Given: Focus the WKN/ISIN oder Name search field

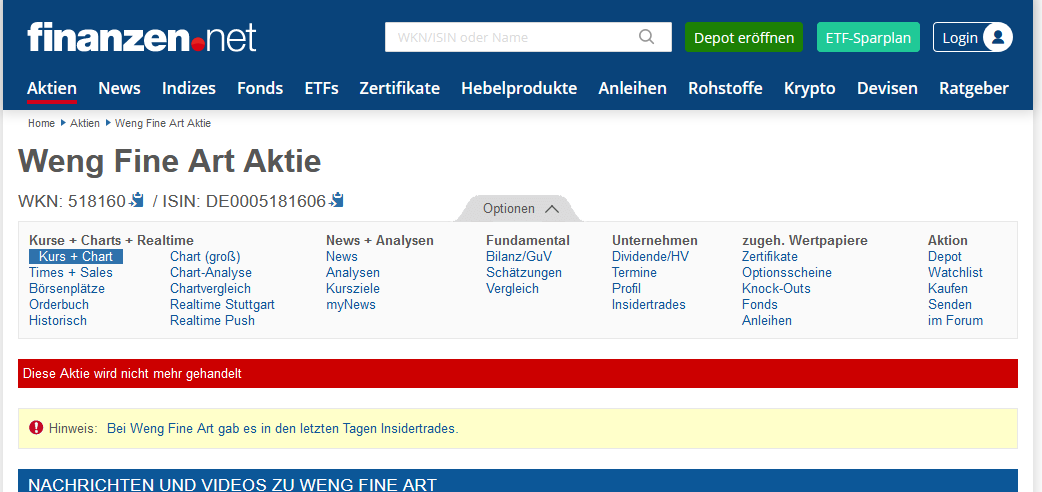Looking at the screenshot, I should point(528,37).
